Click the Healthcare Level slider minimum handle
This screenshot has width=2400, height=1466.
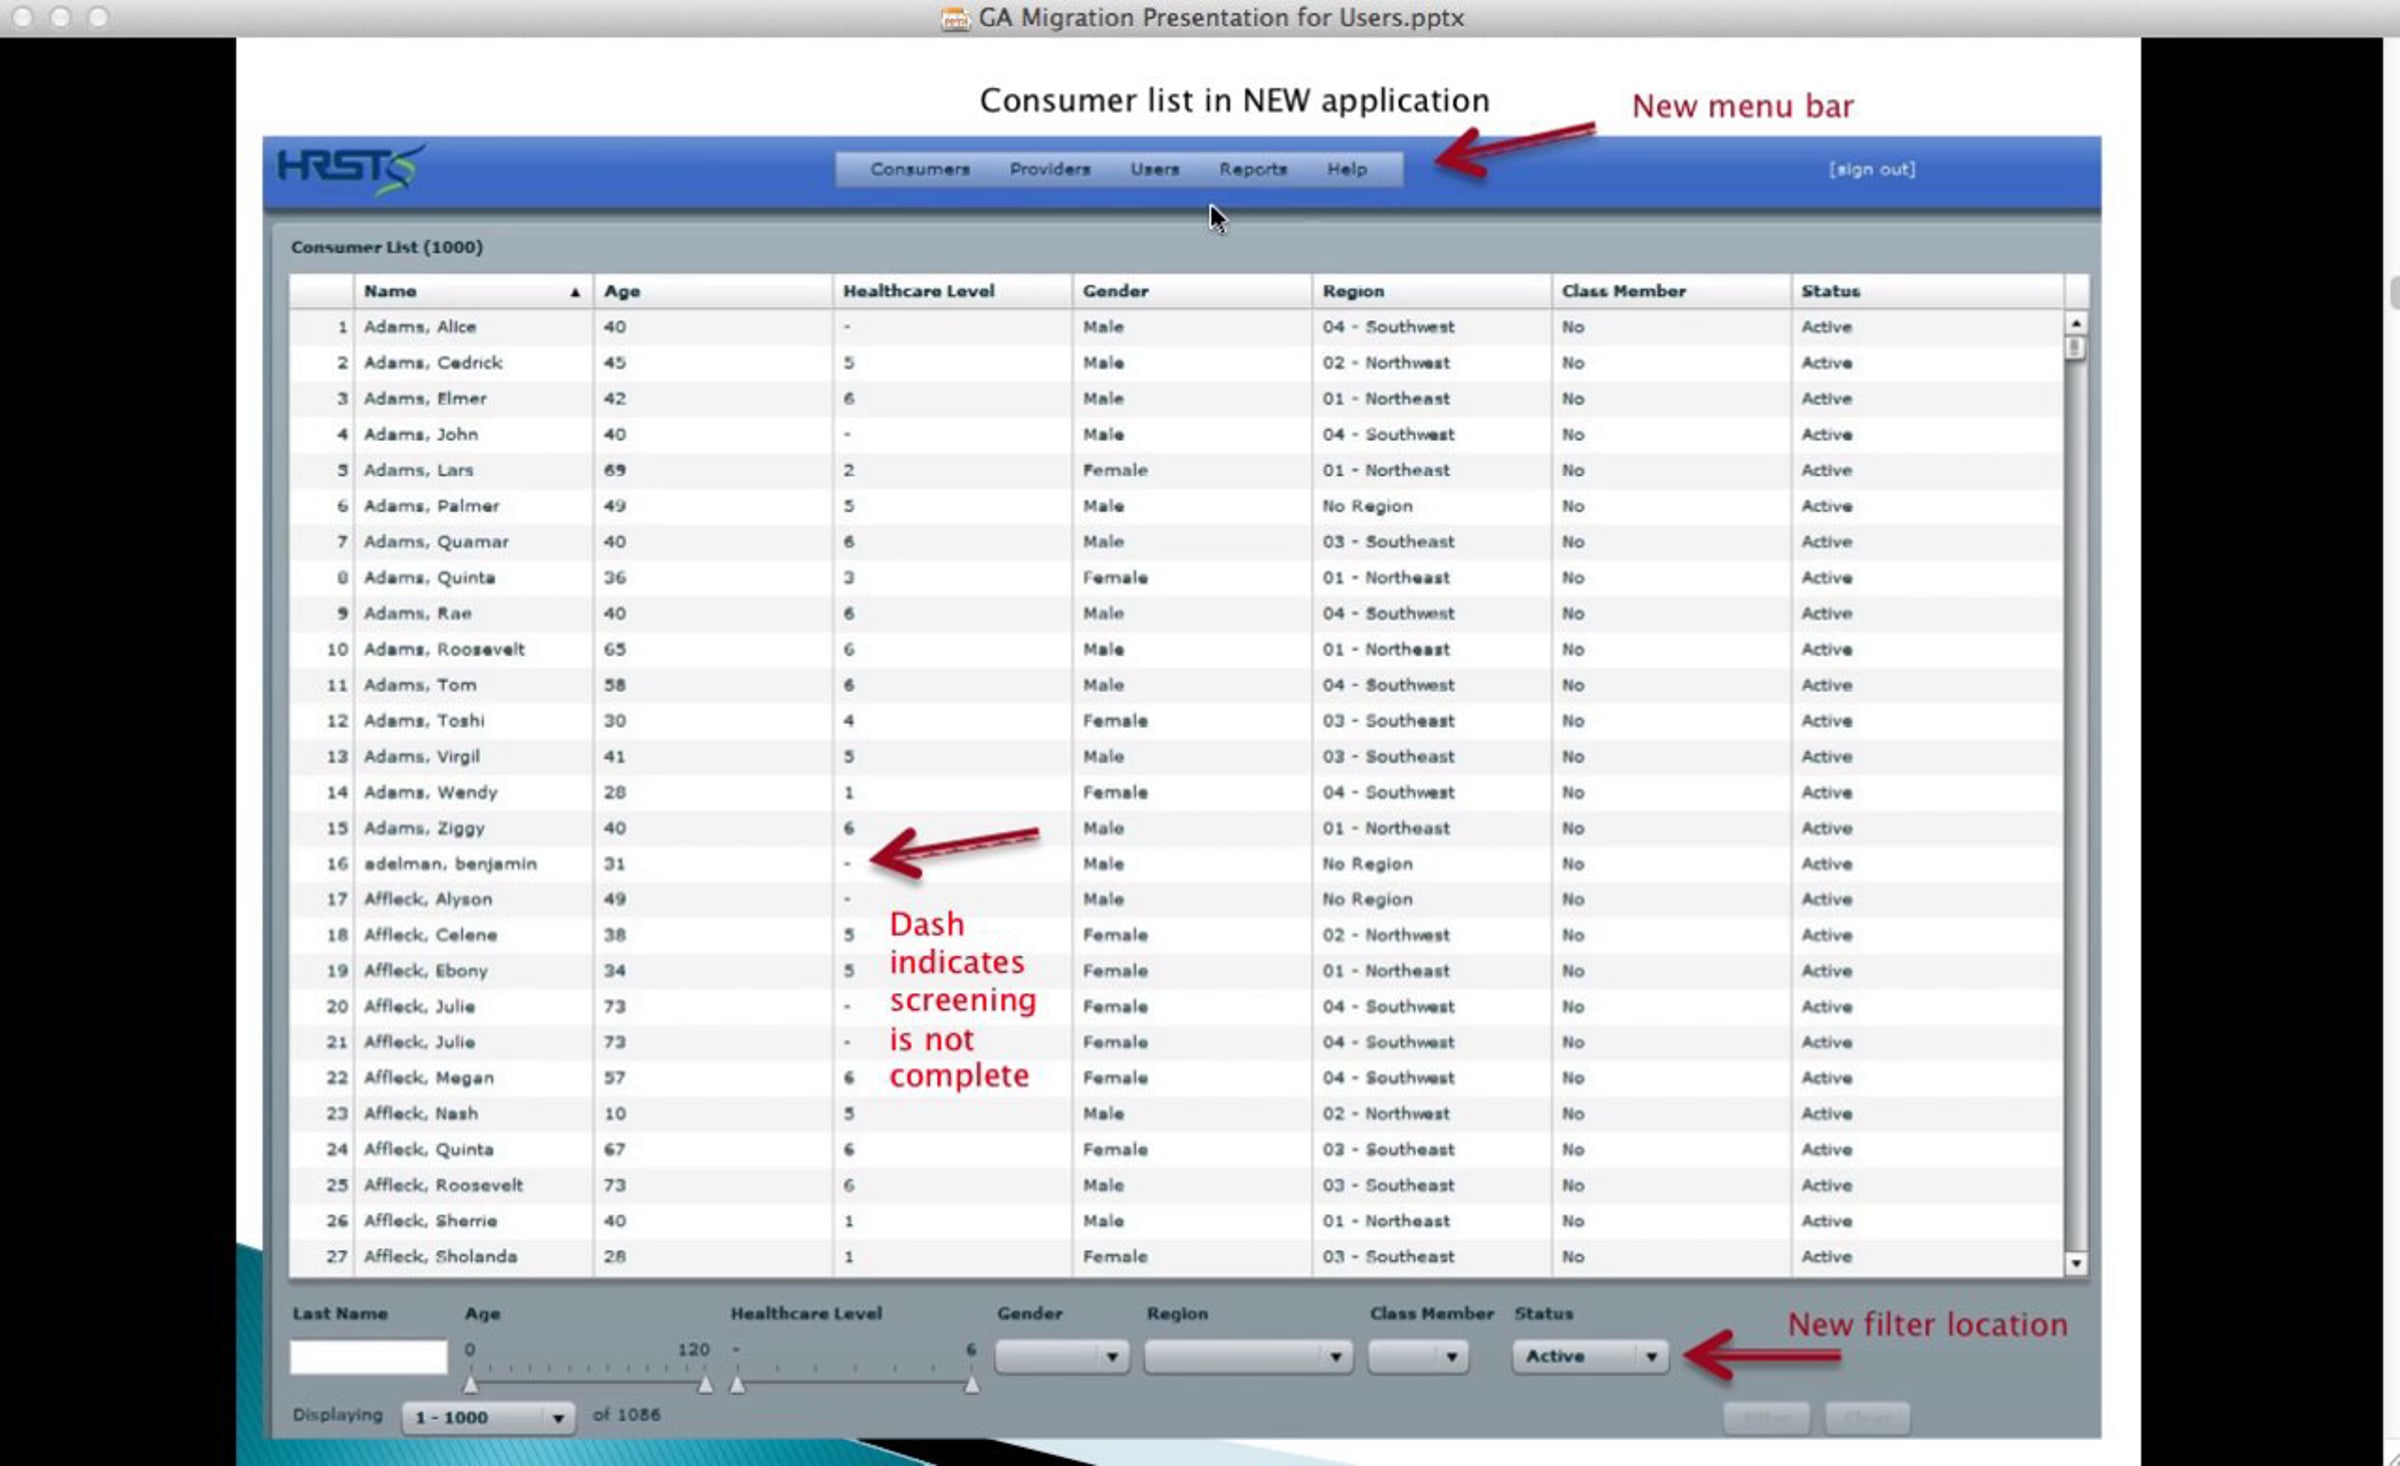pyautogui.click(x=737, y=1384)
